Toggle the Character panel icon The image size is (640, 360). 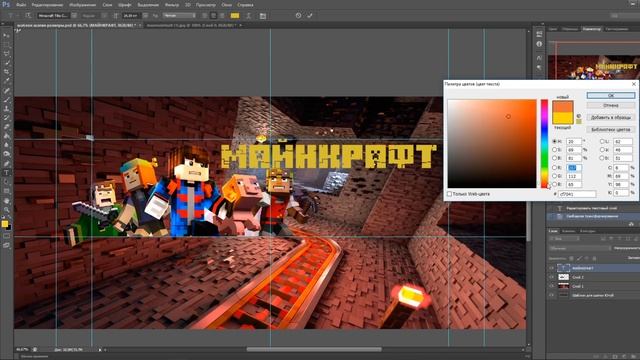pyautogui.click(x=263, y=16)
